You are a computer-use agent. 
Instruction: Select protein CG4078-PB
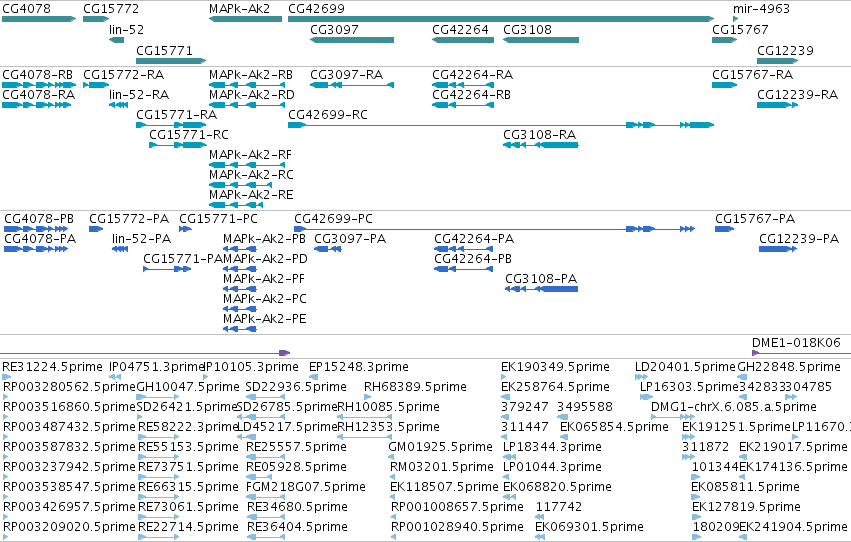[x=39, y=219]
